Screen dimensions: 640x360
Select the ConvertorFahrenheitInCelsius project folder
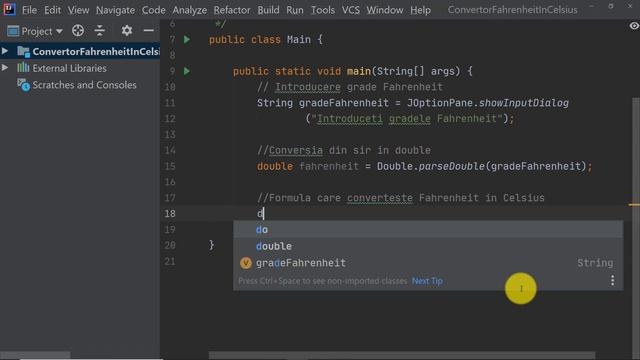pyautogui.click(x=80, y=51)
